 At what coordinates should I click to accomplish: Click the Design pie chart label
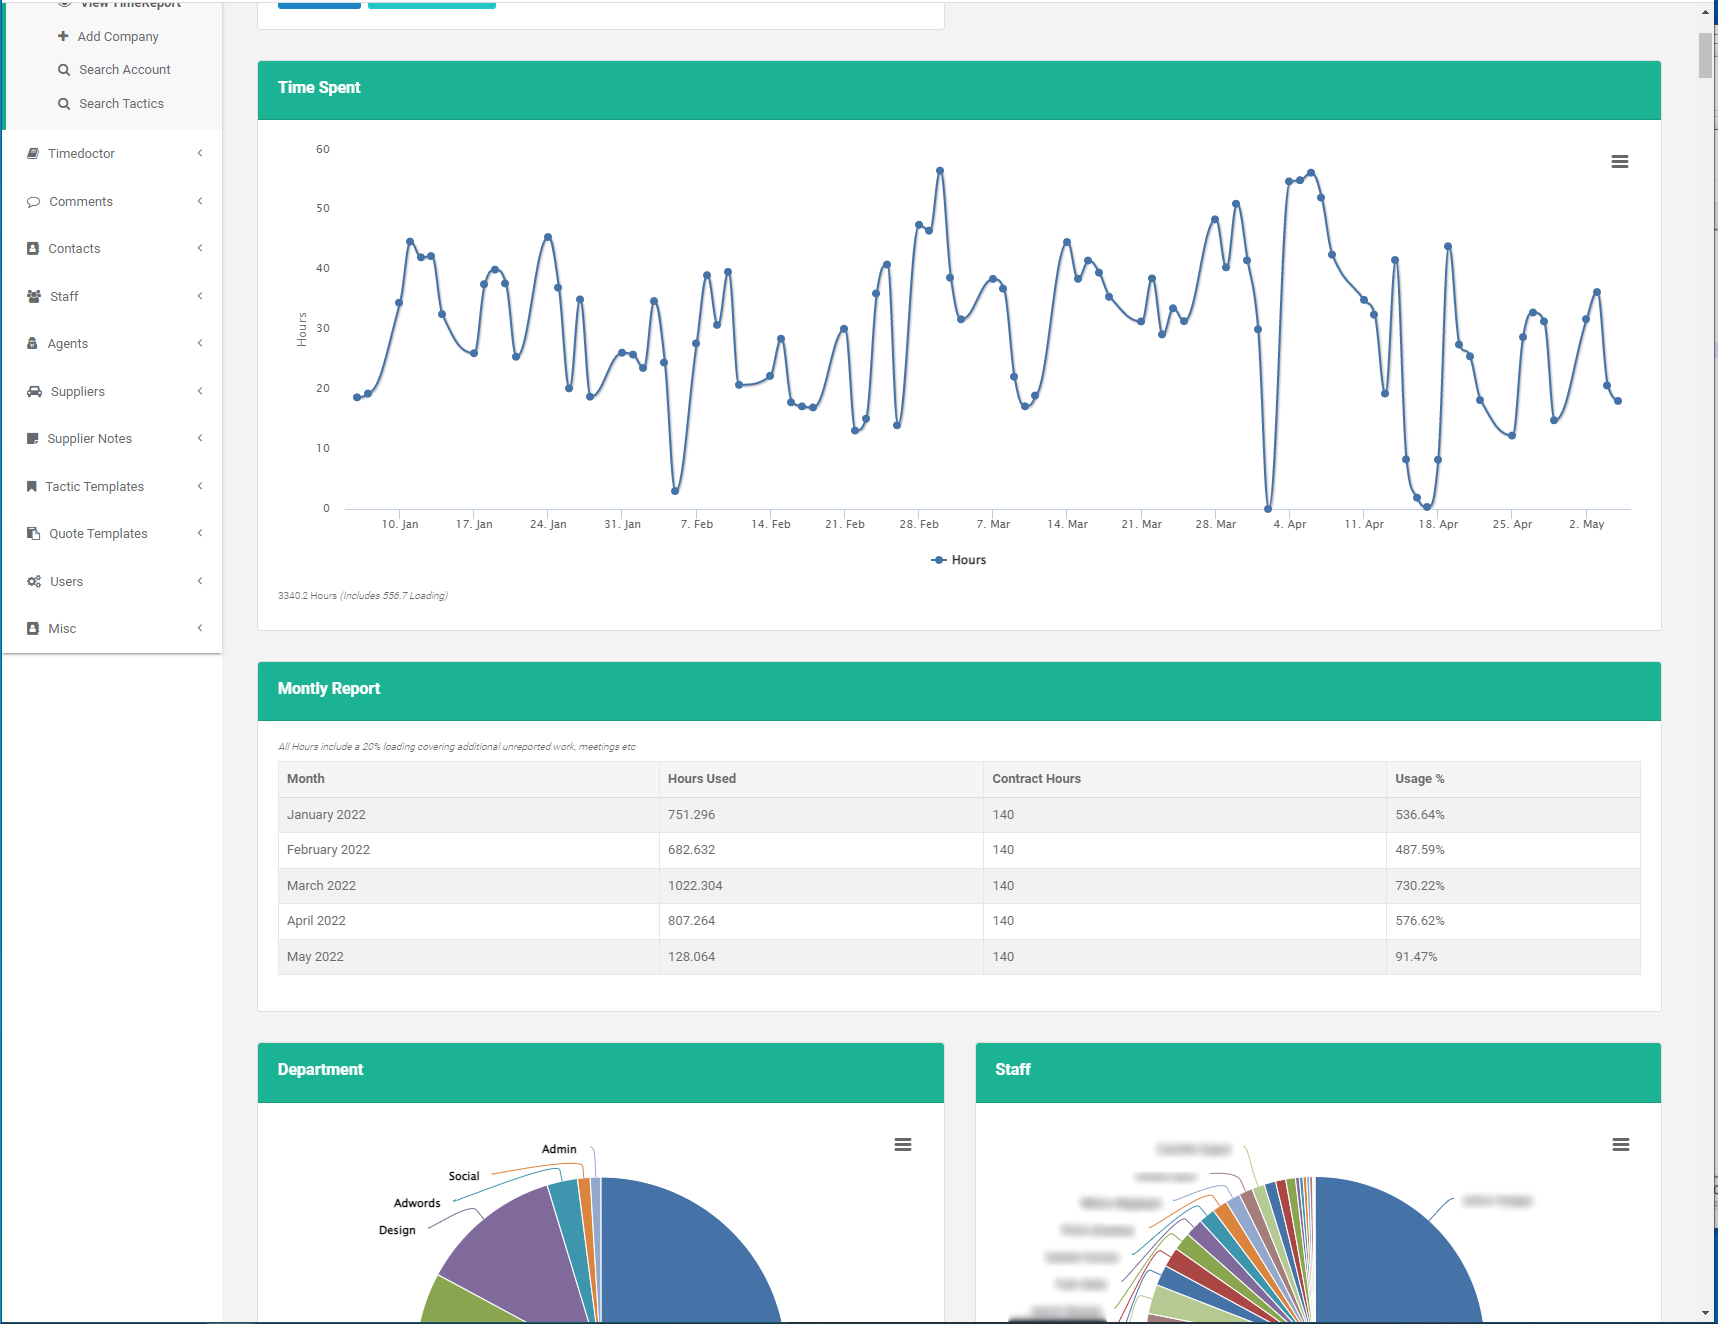click(397, 1231)
